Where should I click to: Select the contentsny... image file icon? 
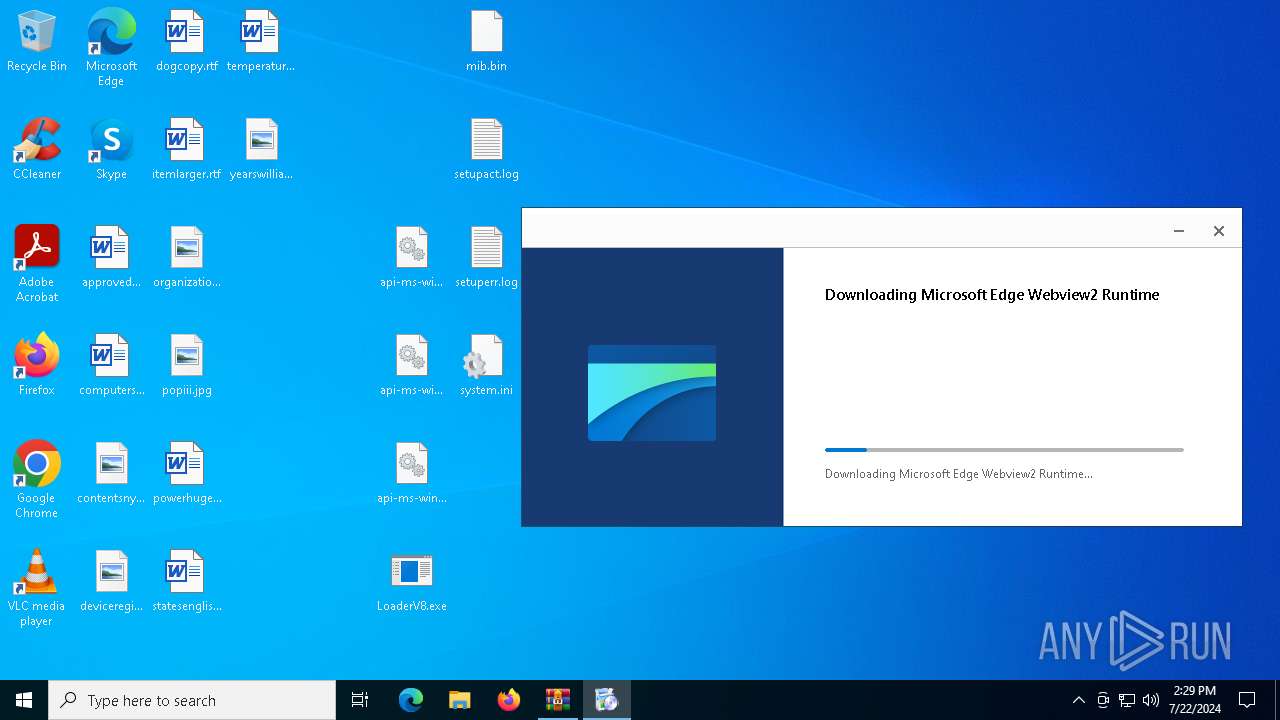pos(111,473)
